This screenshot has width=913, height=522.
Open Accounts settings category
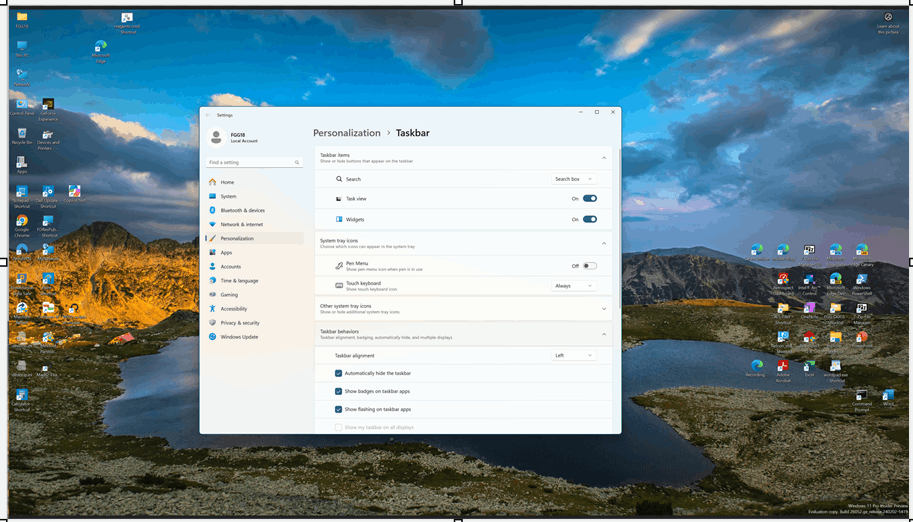(254, 267)
